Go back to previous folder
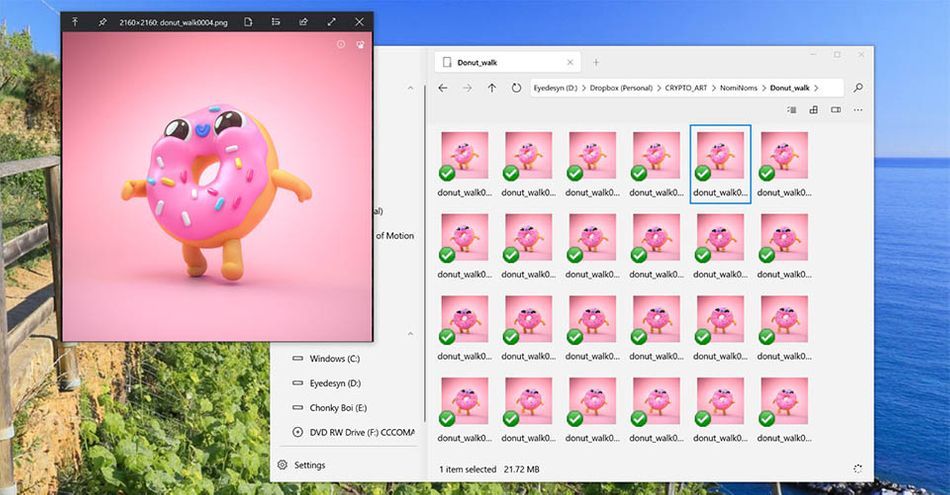This screenshot has height=495, width=950. (443, 88)
